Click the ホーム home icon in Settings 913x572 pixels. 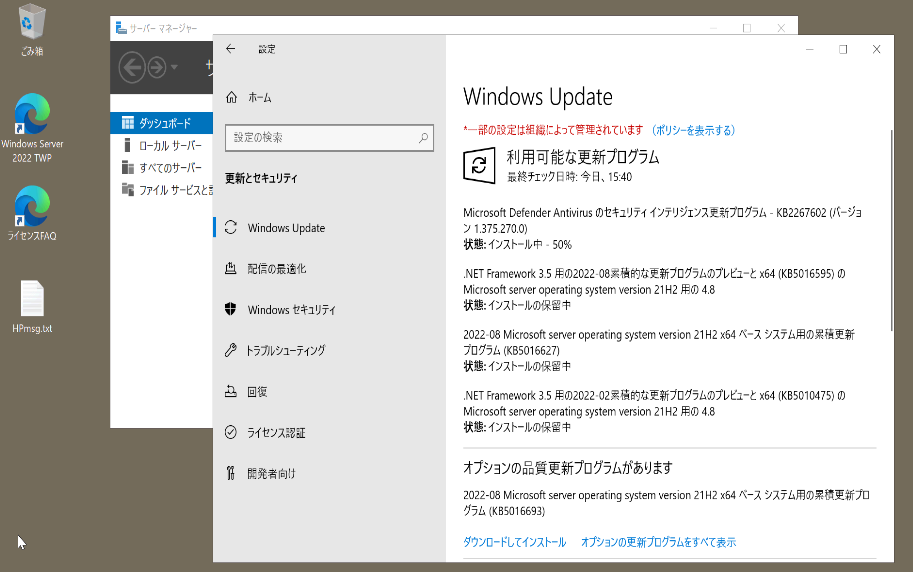(x=231, y=97)
